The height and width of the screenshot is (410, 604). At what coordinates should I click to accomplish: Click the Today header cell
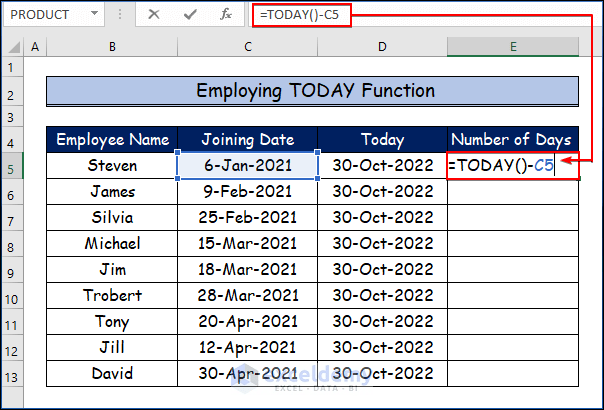click(x=382, y=139)
